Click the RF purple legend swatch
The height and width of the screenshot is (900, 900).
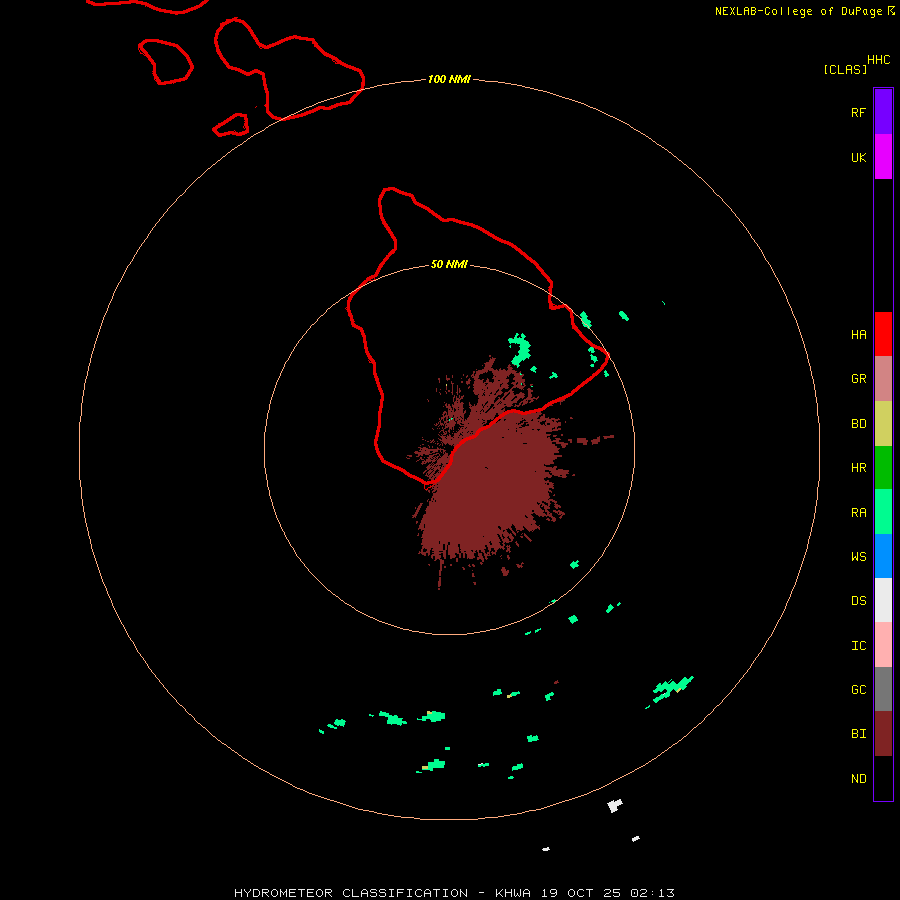[883, 112]
